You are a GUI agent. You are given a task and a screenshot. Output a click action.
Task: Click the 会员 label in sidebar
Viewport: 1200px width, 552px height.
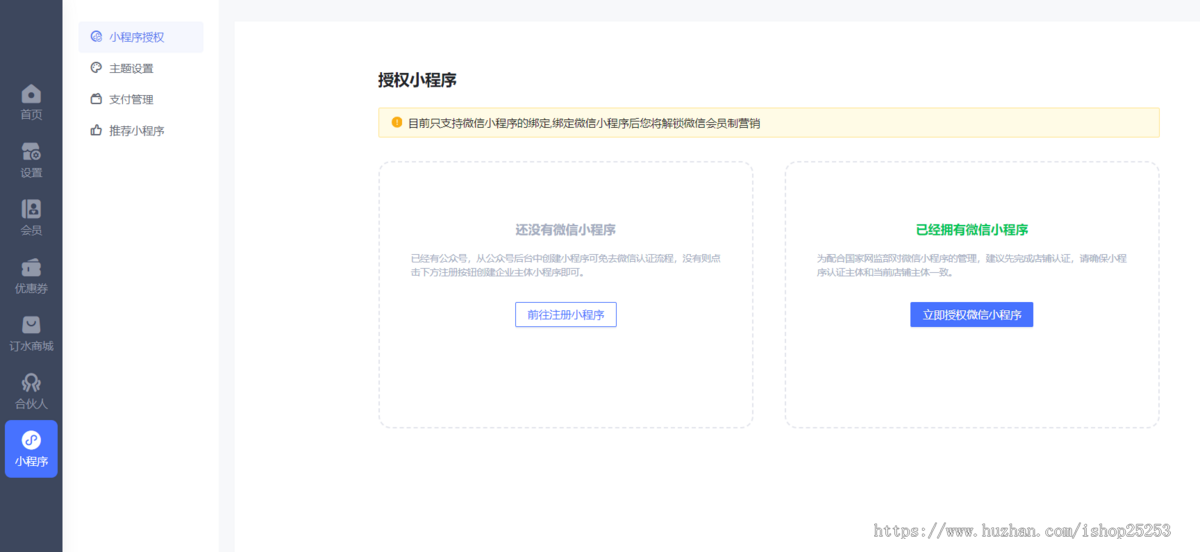pyautogui.click(x=31, y=230)
